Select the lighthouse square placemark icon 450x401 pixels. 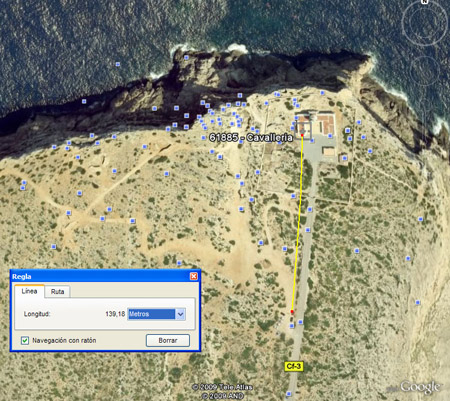coord(303,129)
